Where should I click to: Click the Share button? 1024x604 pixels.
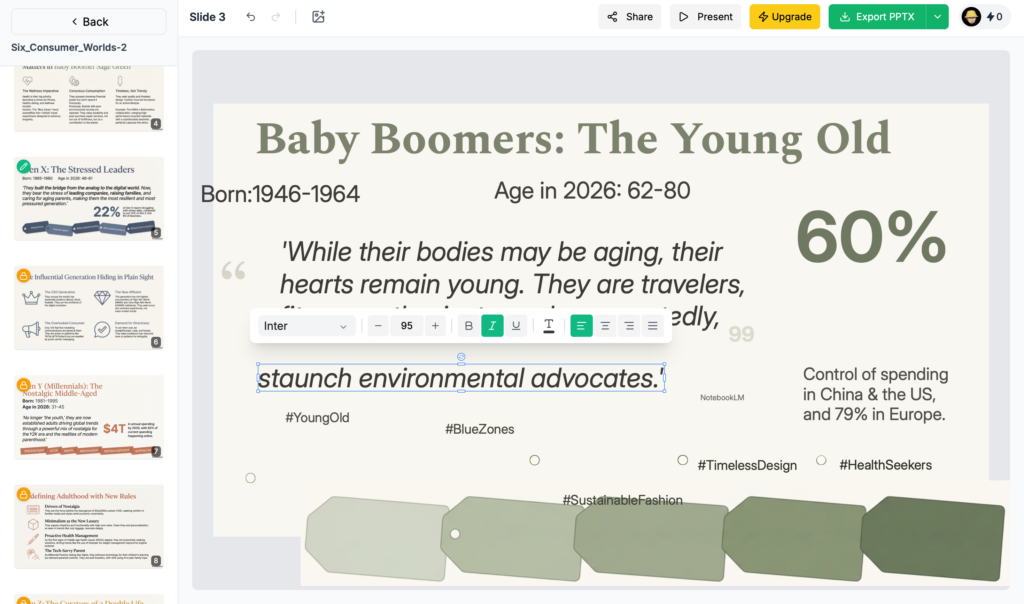629,17
